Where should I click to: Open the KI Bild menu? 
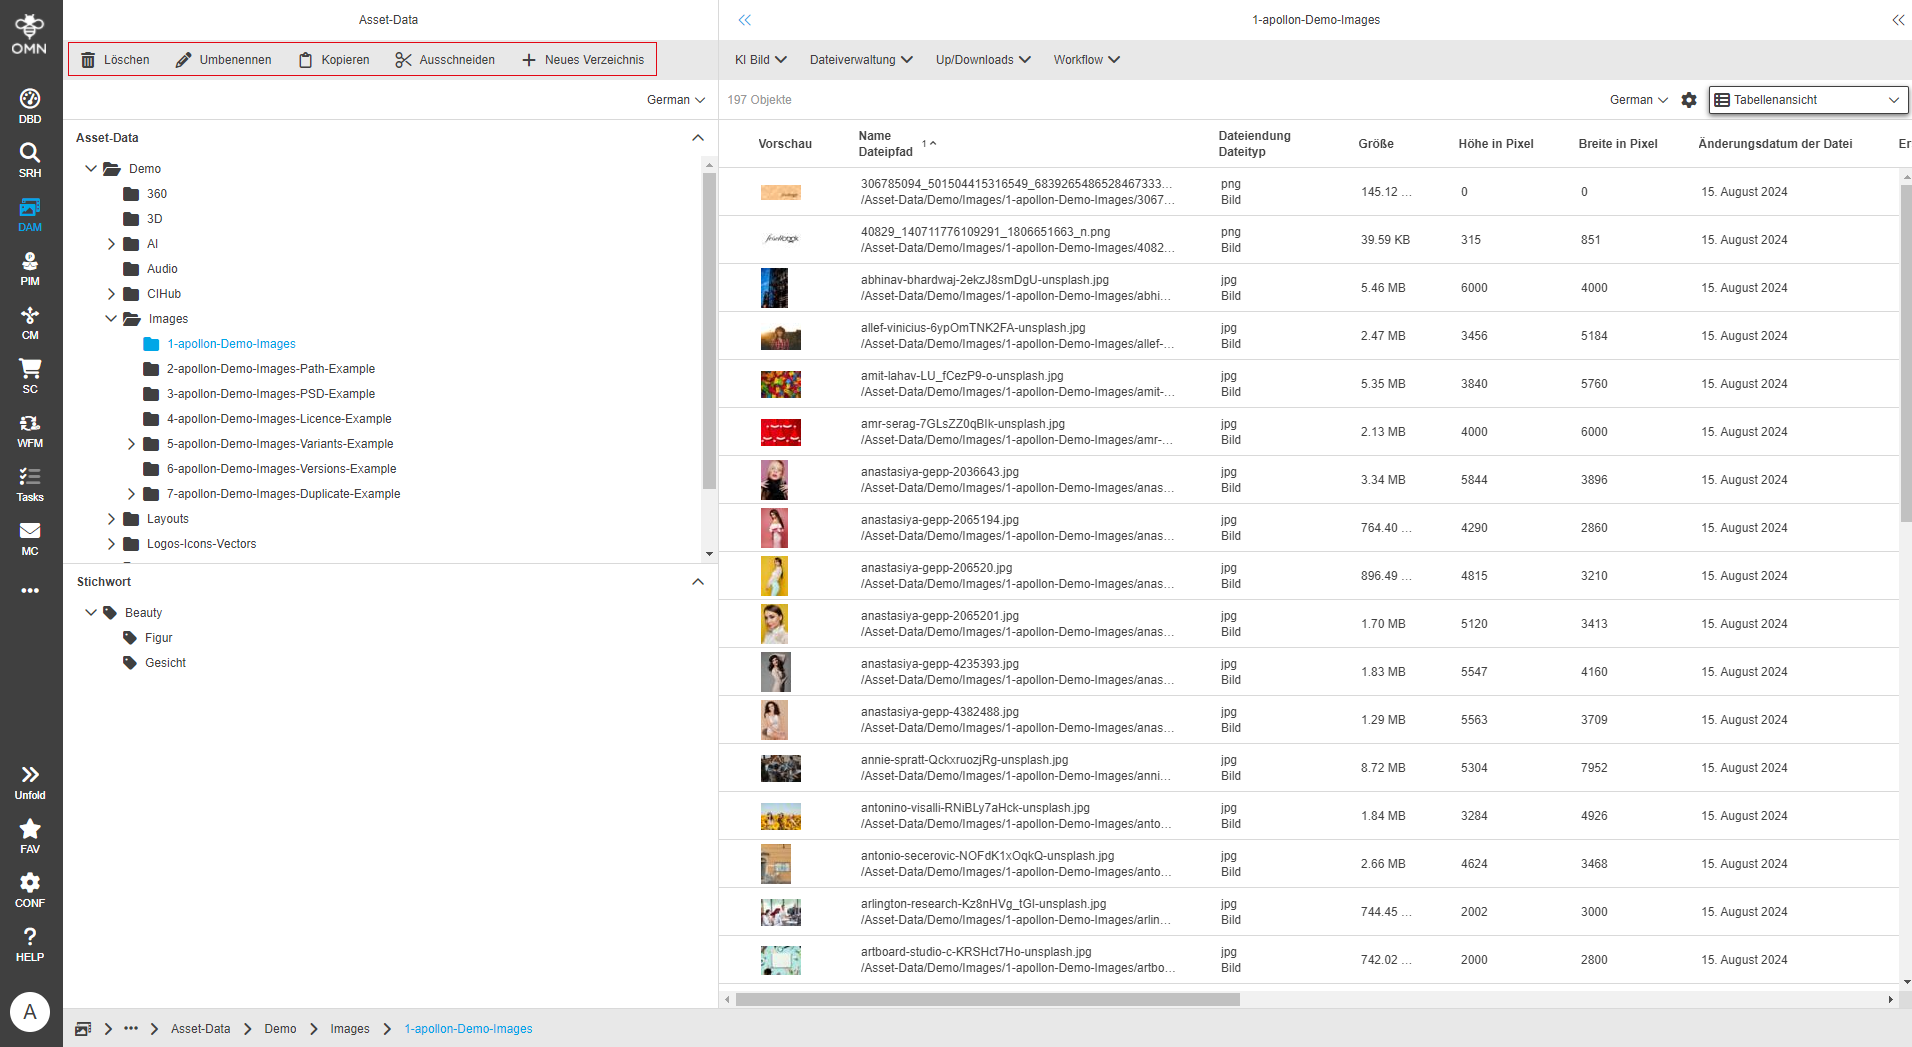(x=759, y=59)
